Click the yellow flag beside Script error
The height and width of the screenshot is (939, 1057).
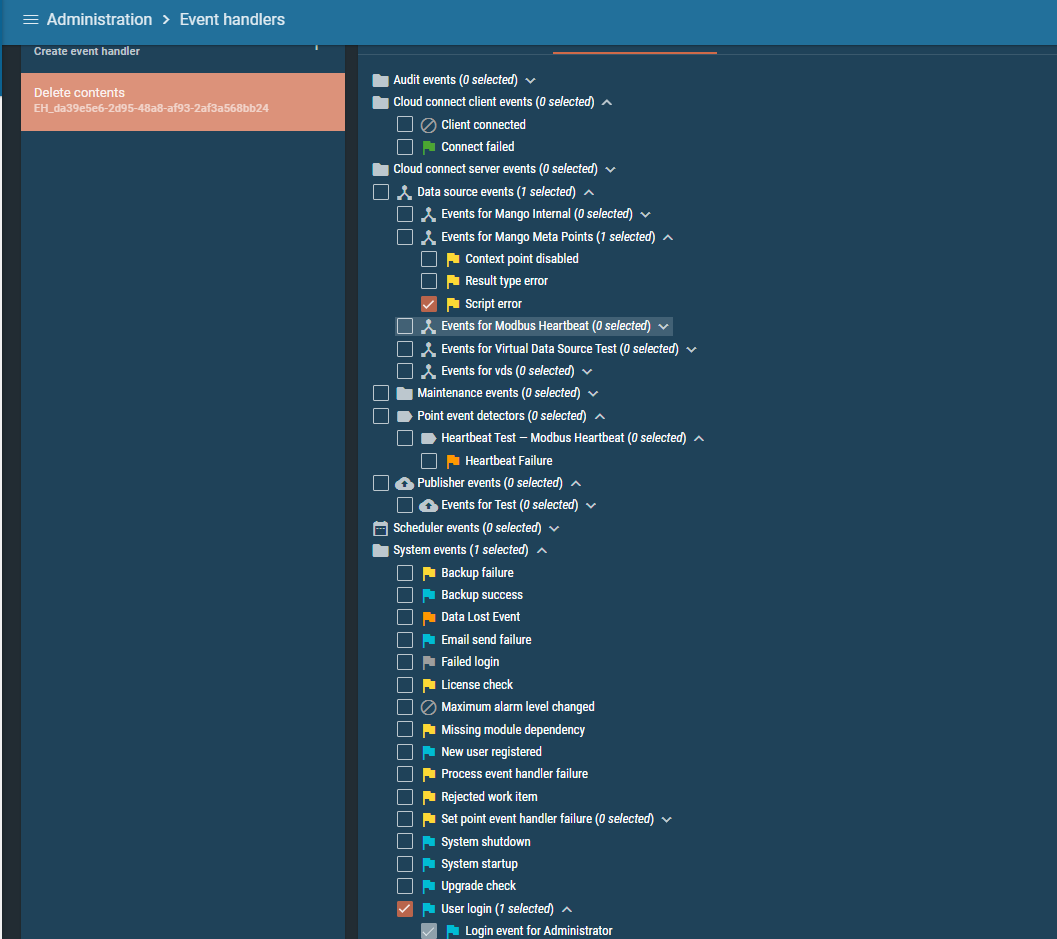453,304
